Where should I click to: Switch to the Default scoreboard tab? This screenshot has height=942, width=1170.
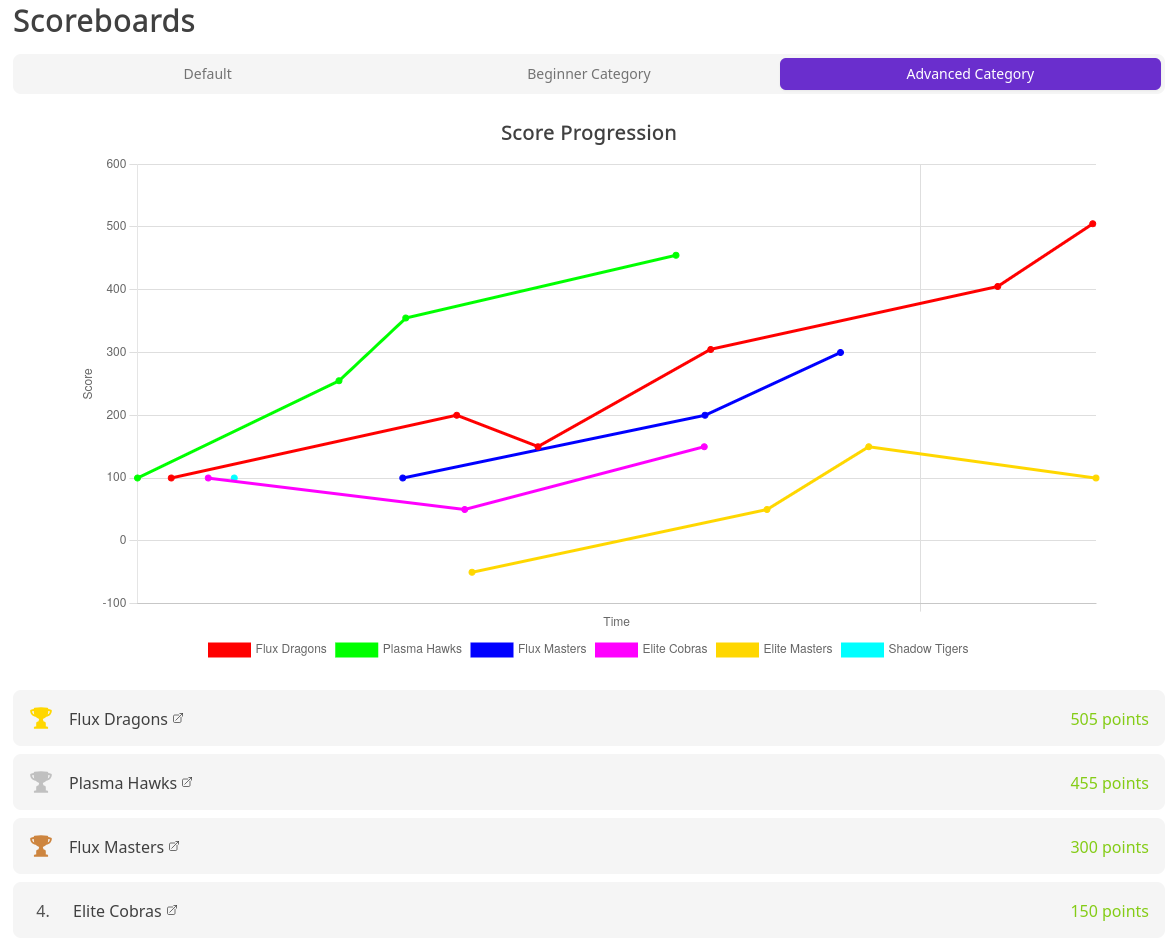pyautogui.click(x=207, y=74)
